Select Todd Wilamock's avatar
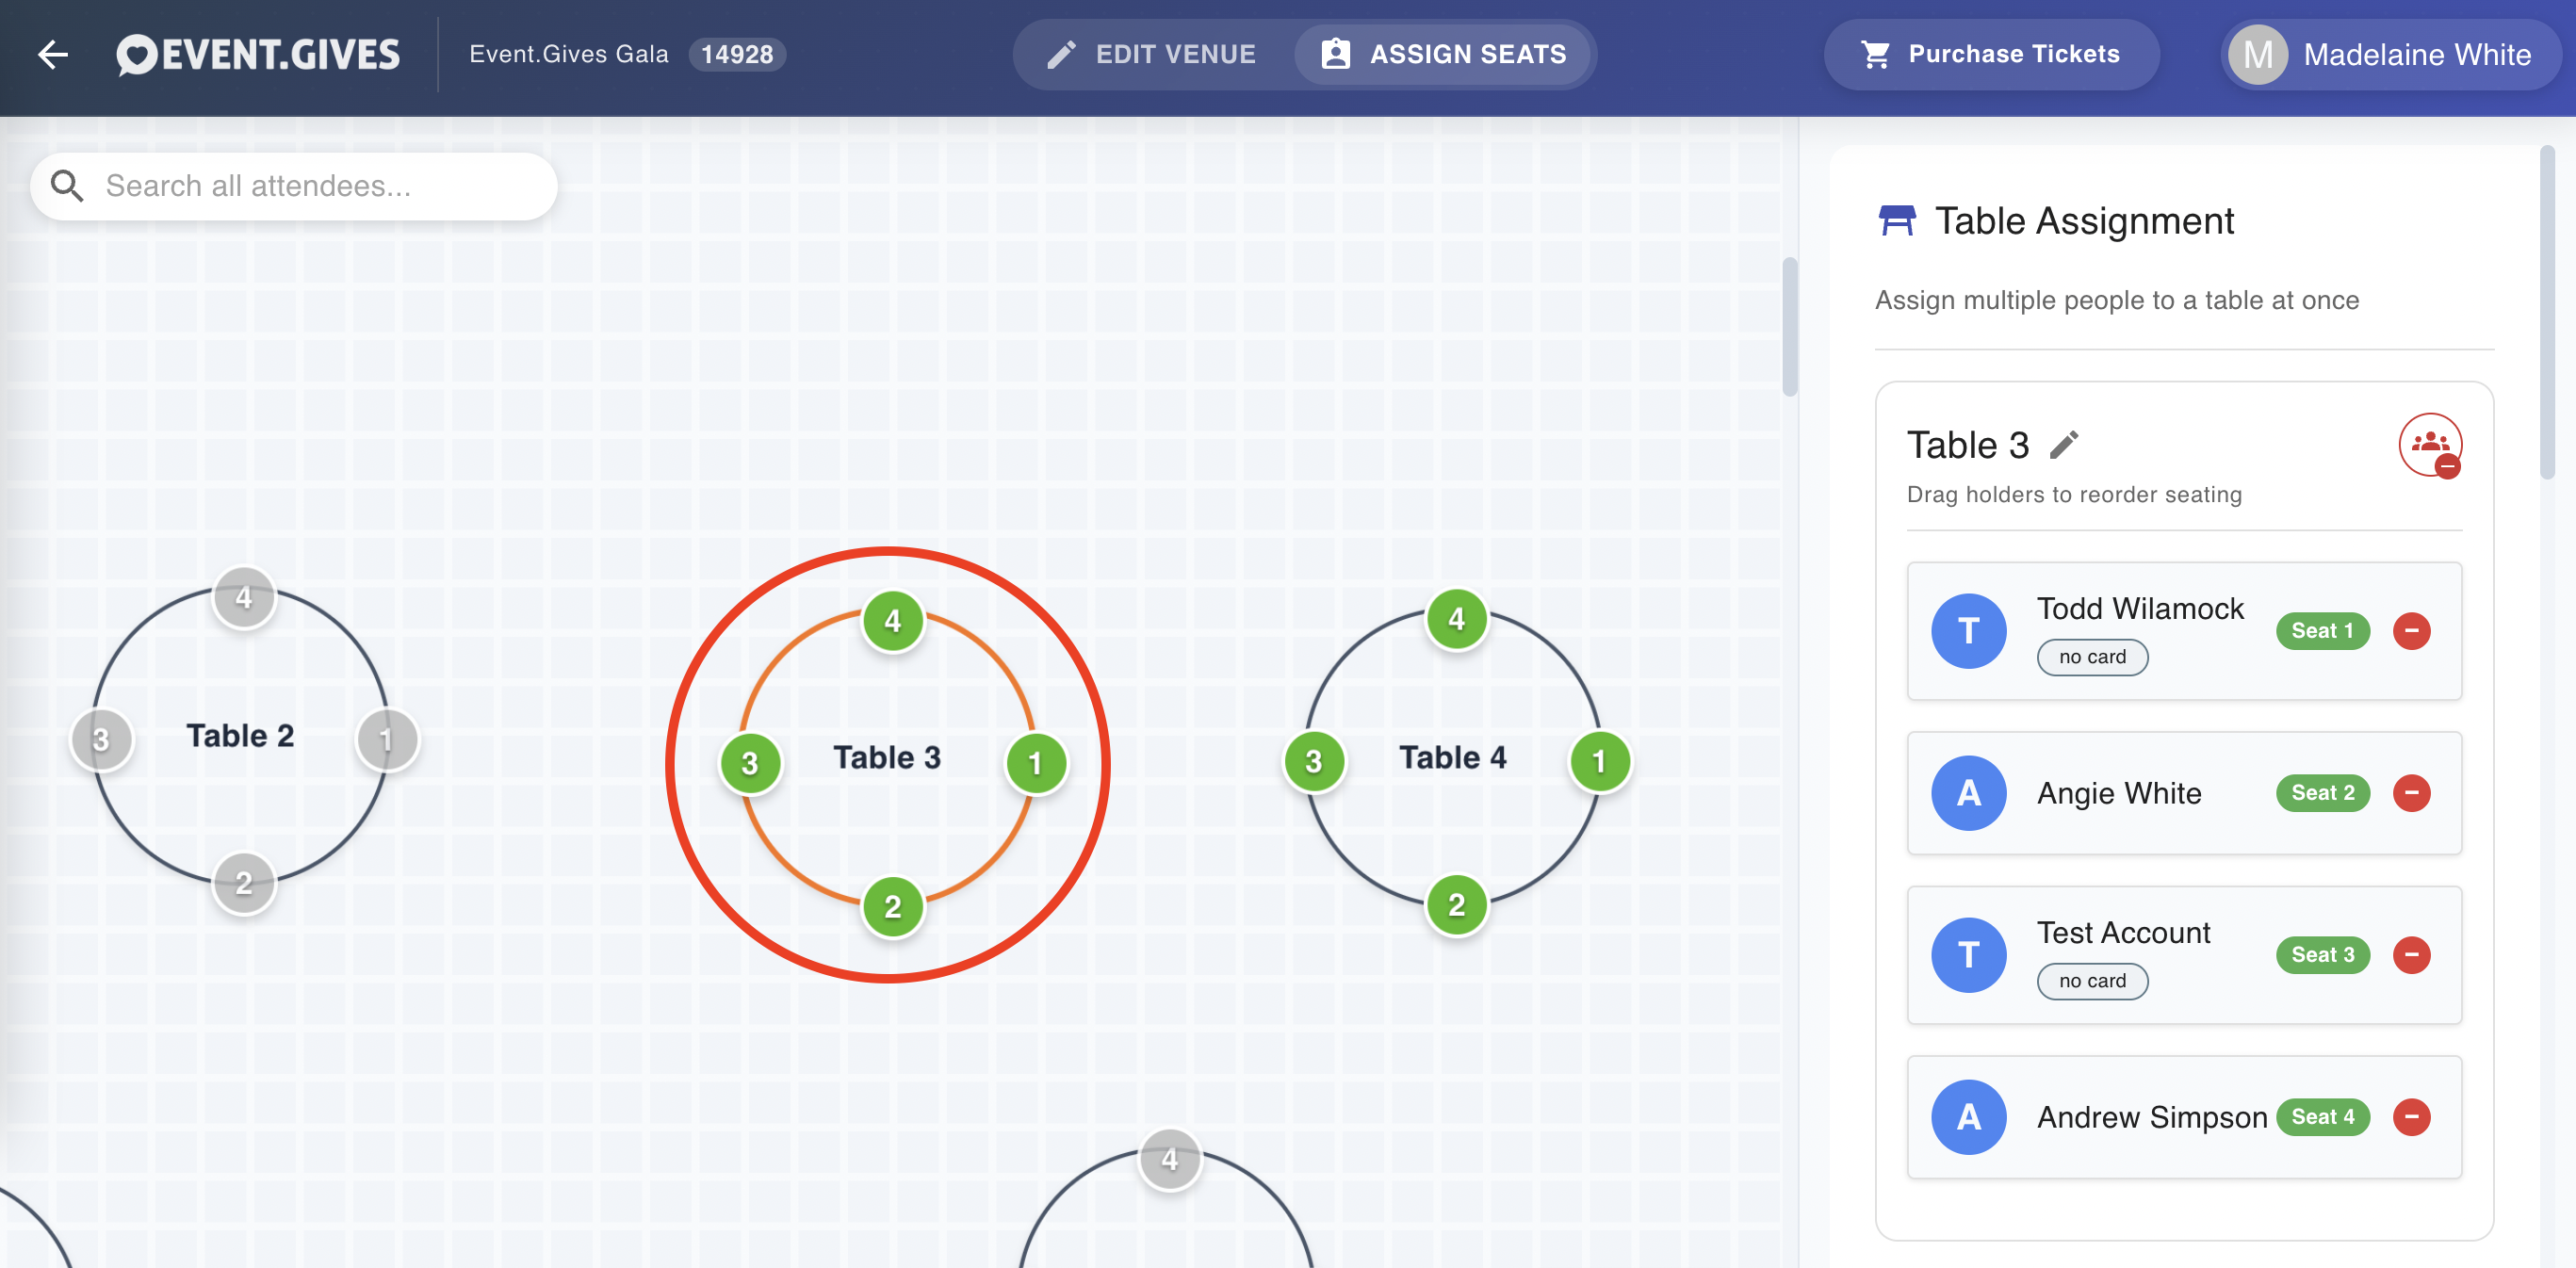Image resolution: width=2576 pixels, height=1268 pixels. pyautogui.click(x=1968, y=631)
